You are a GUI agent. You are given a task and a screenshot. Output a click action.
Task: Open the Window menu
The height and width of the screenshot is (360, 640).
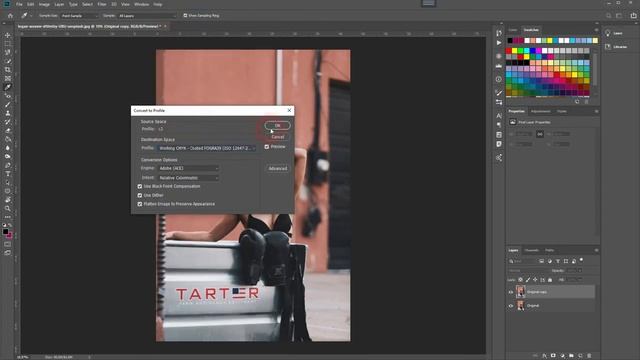pyautogui.click(x=142, y=4)
